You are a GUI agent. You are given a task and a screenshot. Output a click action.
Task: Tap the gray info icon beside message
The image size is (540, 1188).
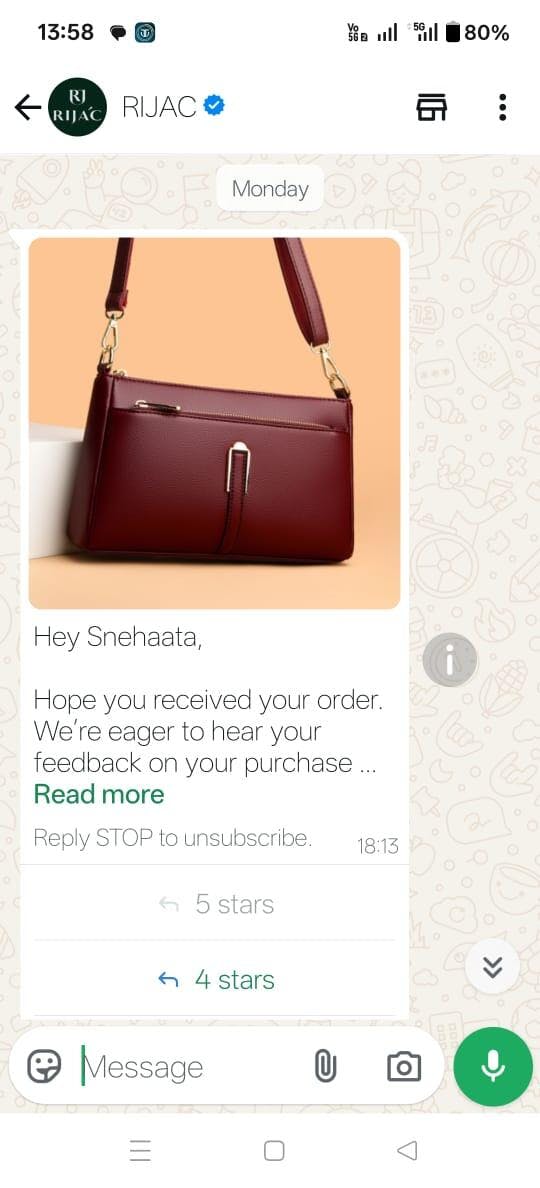click(450, 660)
